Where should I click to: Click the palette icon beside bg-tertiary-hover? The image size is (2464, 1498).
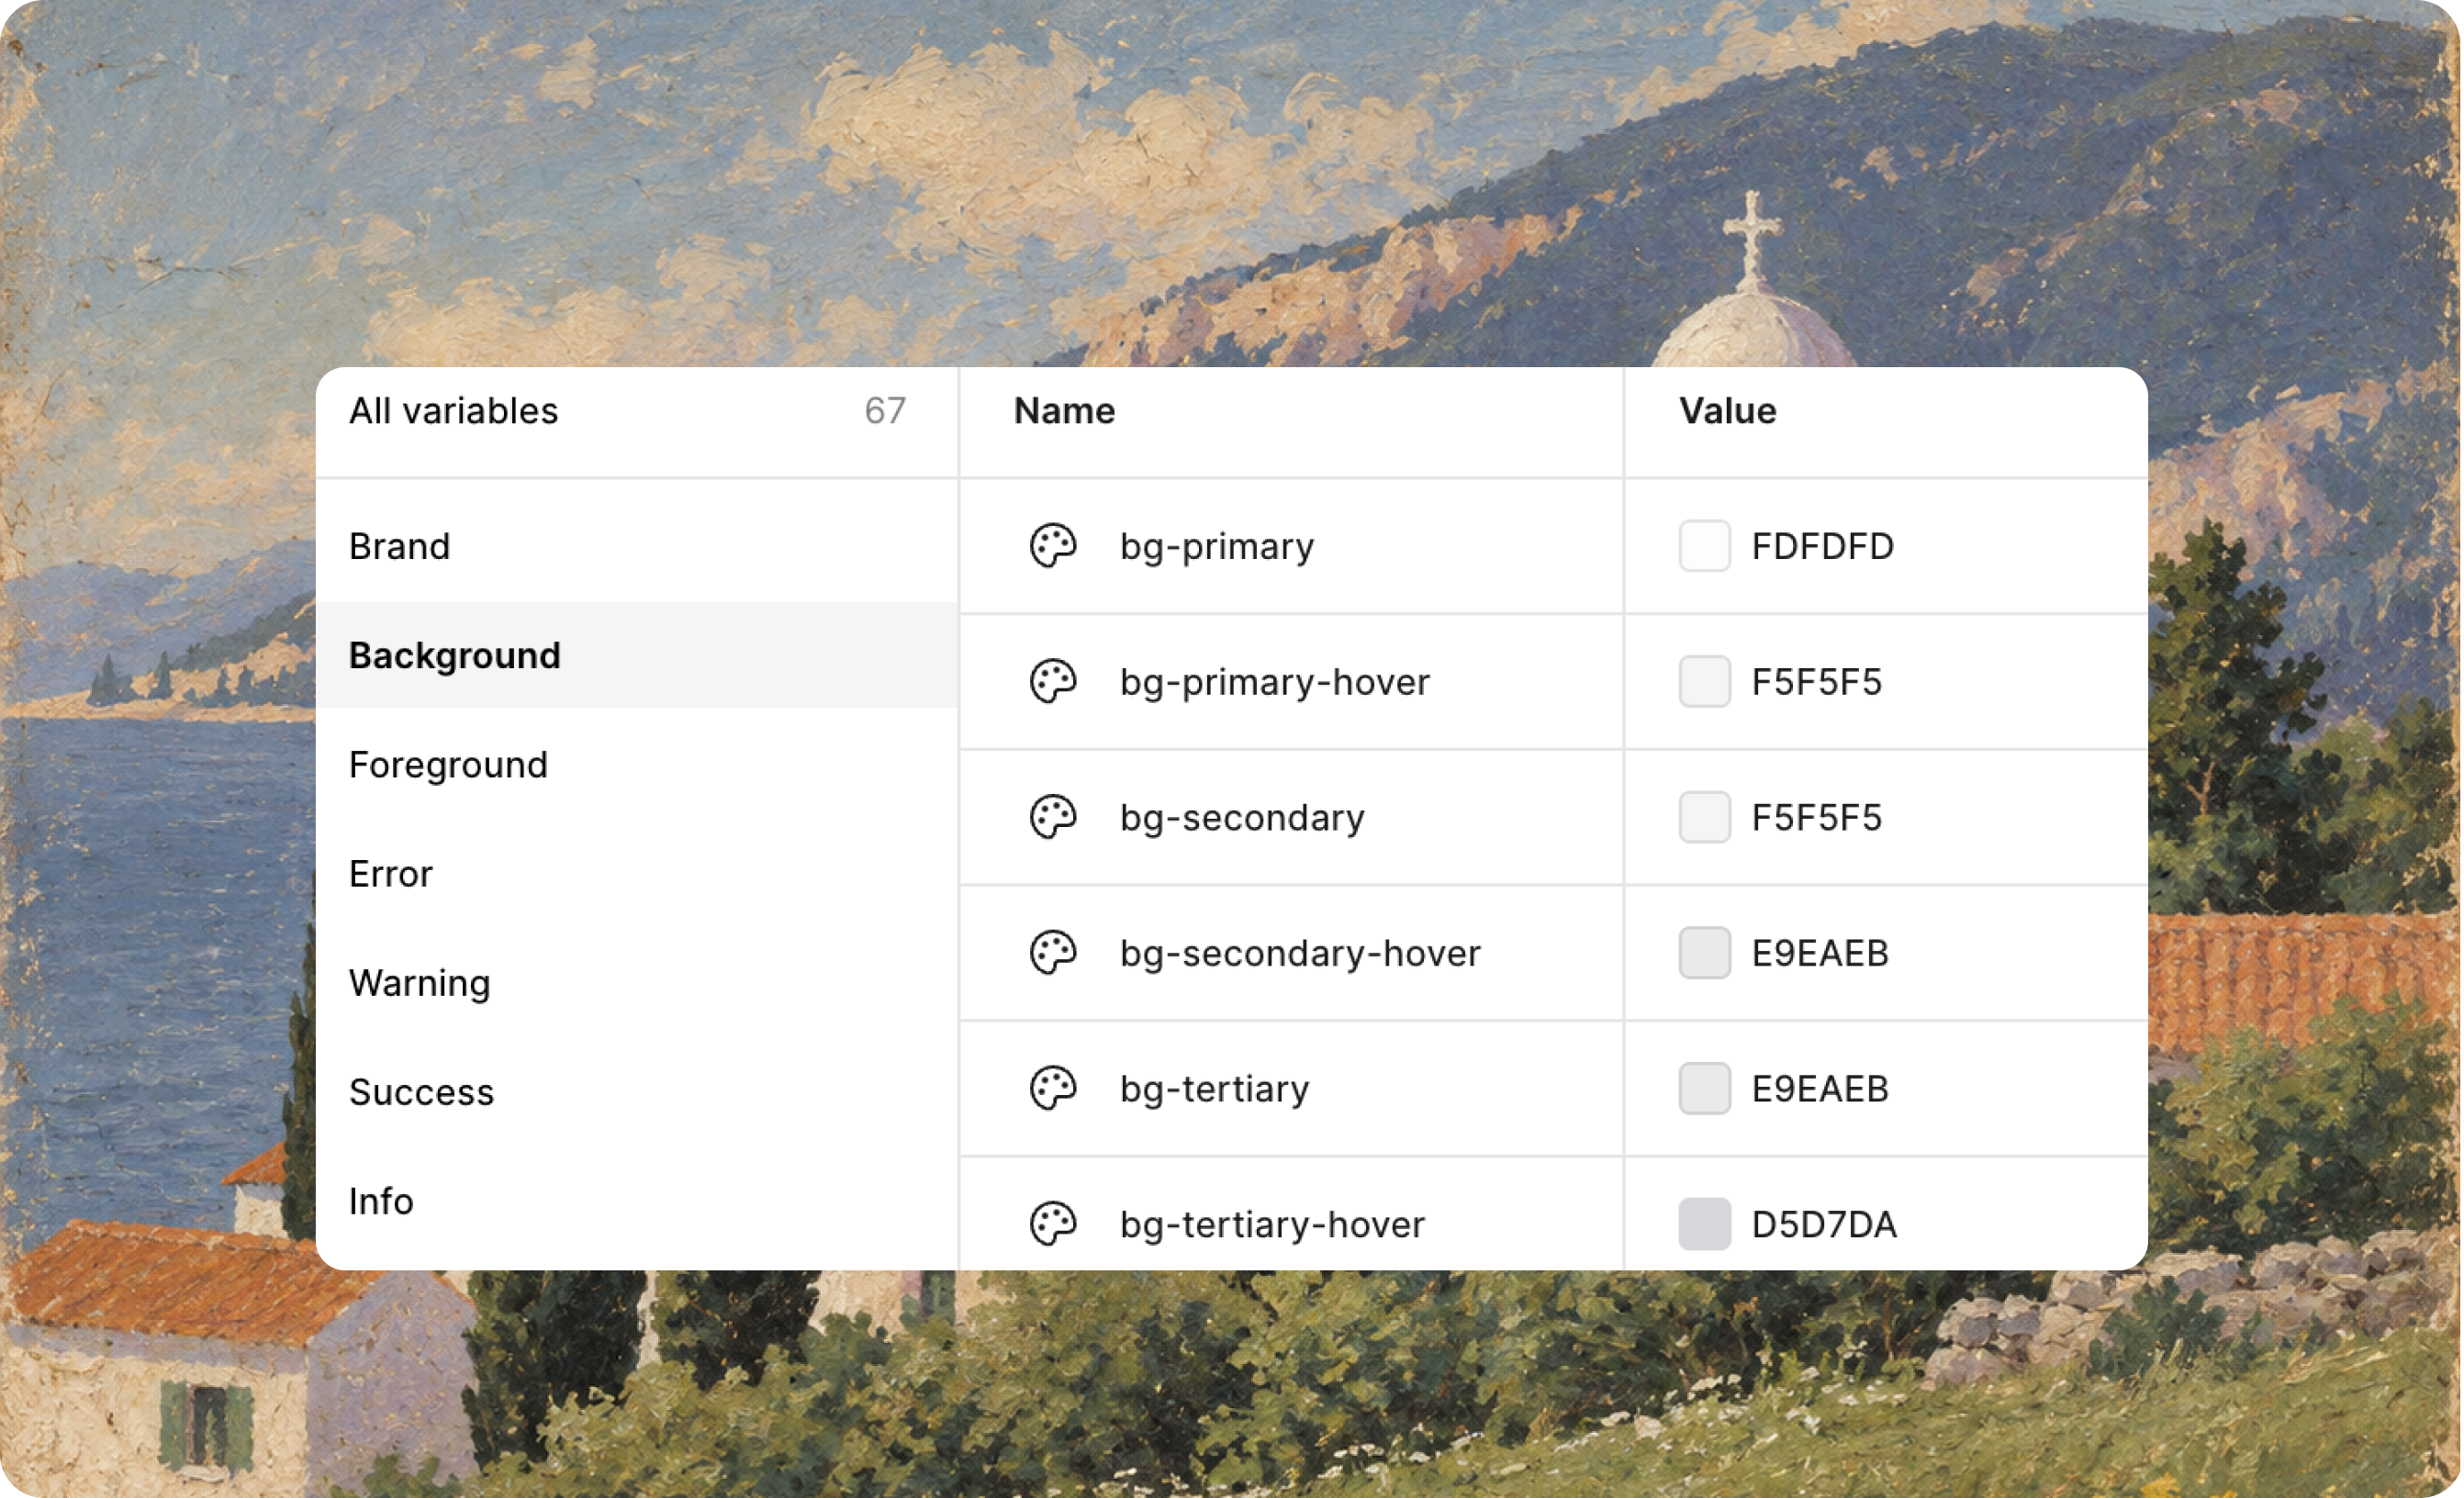coord(1053,1224)
